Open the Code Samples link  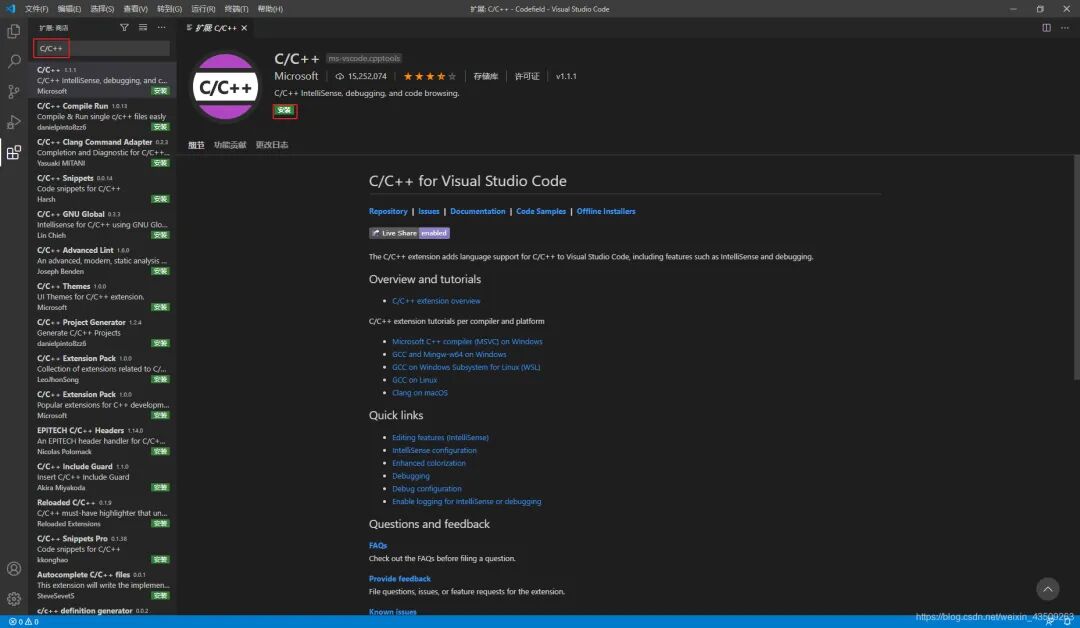tap(541, 211)
